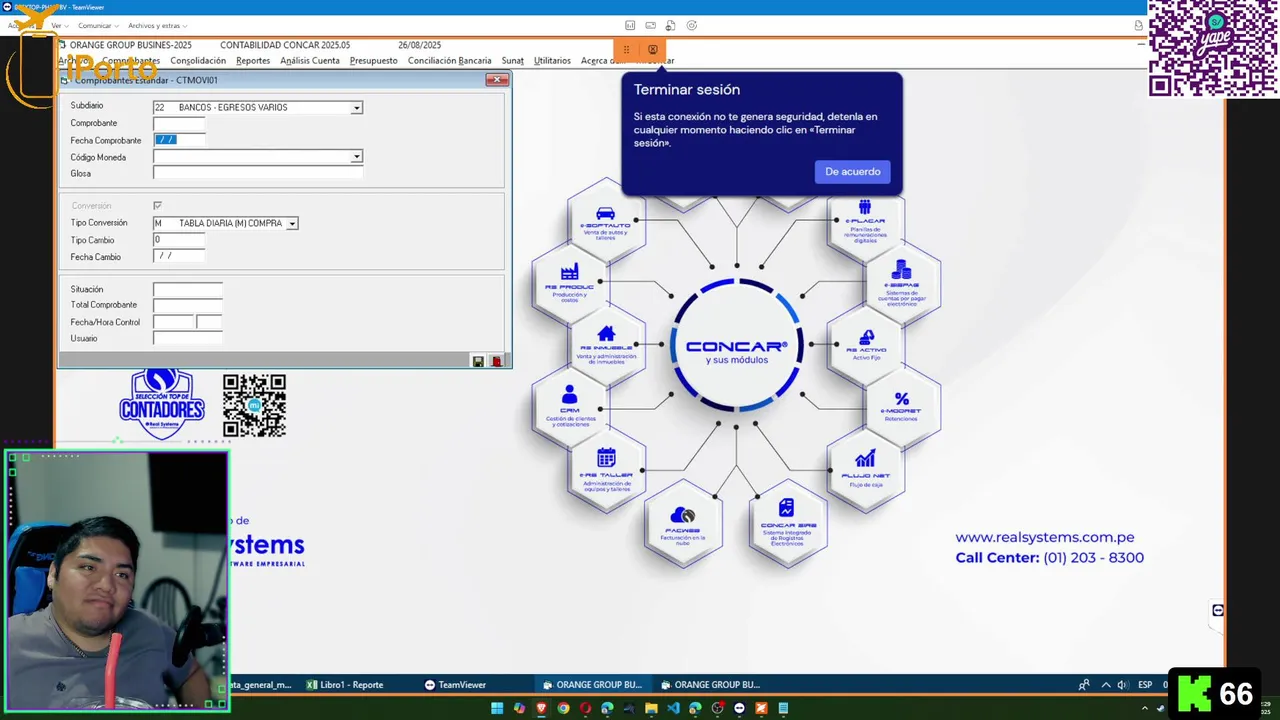Click the TeamViewer side panel icon at right edge

point(1217,610)
